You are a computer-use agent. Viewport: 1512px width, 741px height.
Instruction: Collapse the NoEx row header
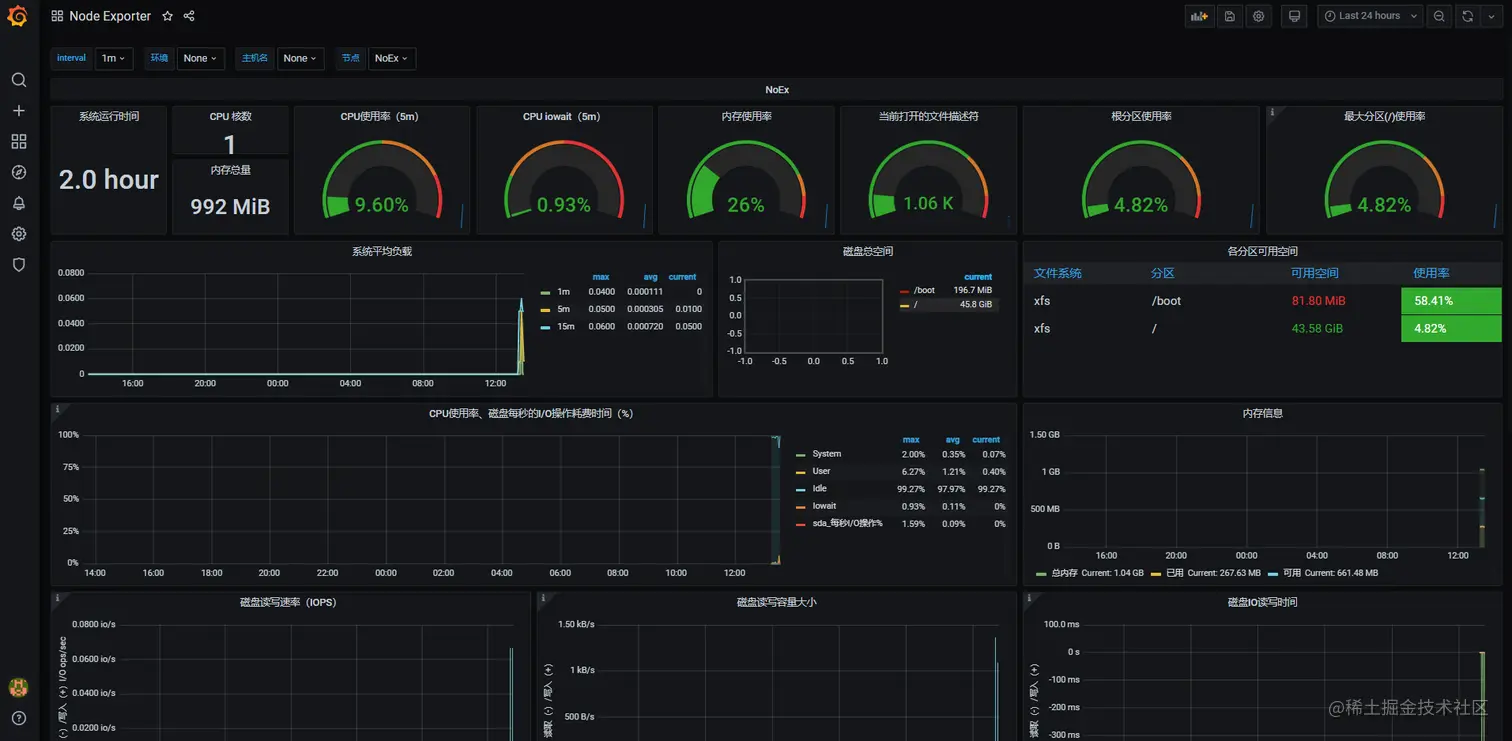pyautogui.click(x=777, y=90)
